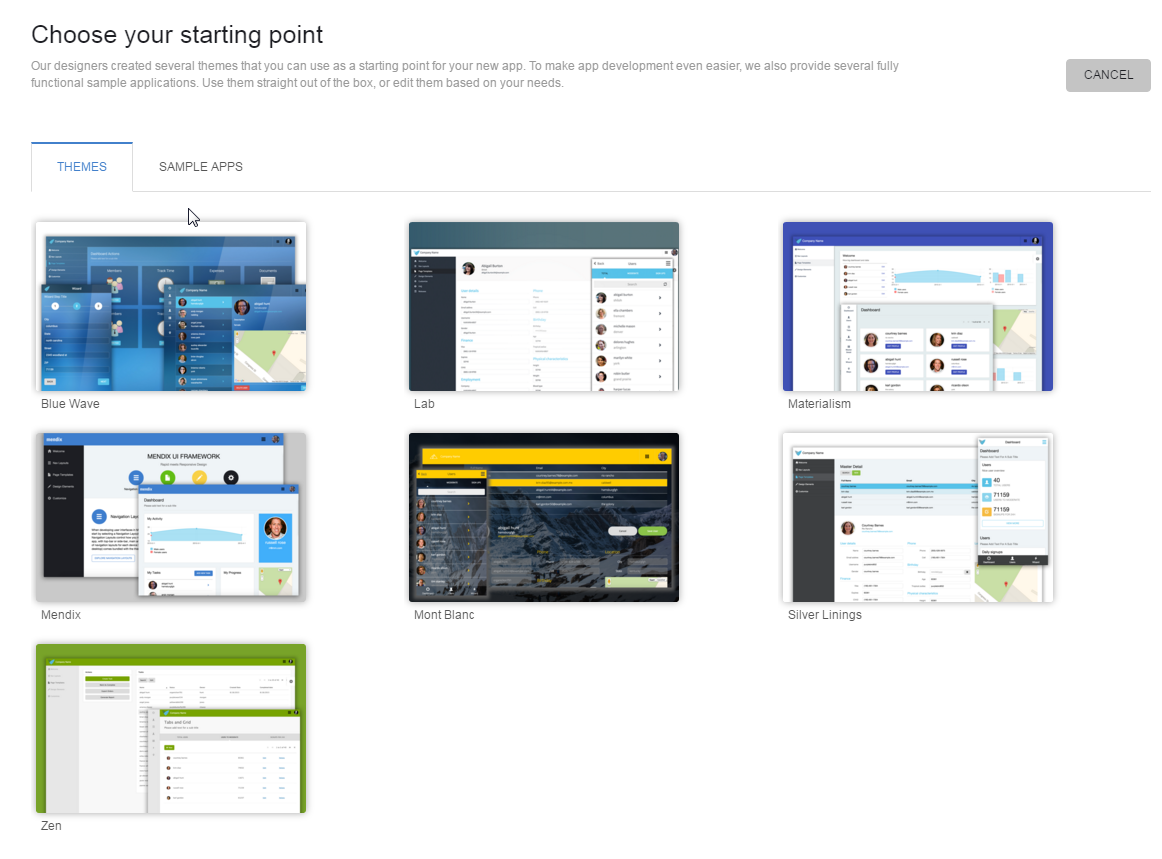The width and height of the screenshot is (1162, 859).
Task: Click the Mendix theme name label
Action: [x=61, y=614]
